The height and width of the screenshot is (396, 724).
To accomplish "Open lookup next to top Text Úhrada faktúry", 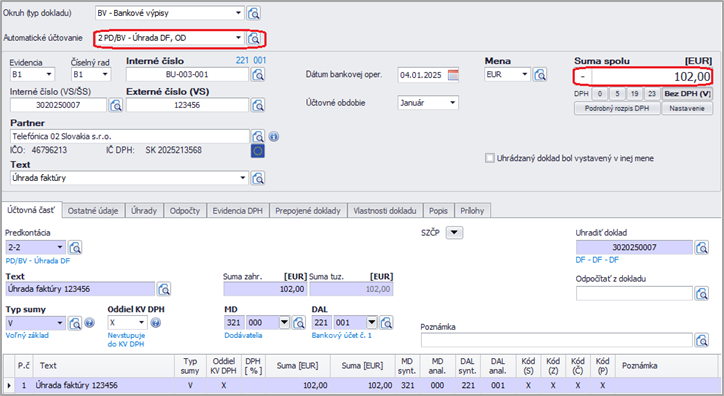I will click(258, 178).
